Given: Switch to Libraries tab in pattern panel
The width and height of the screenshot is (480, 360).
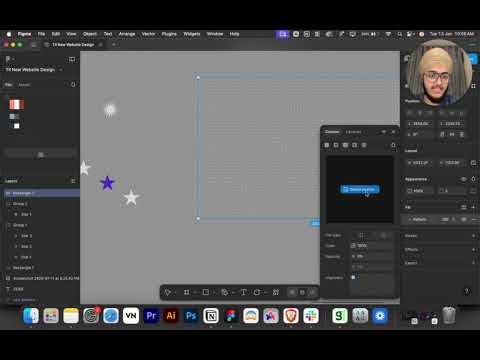Looking at the screenshot, I should 353,132.
